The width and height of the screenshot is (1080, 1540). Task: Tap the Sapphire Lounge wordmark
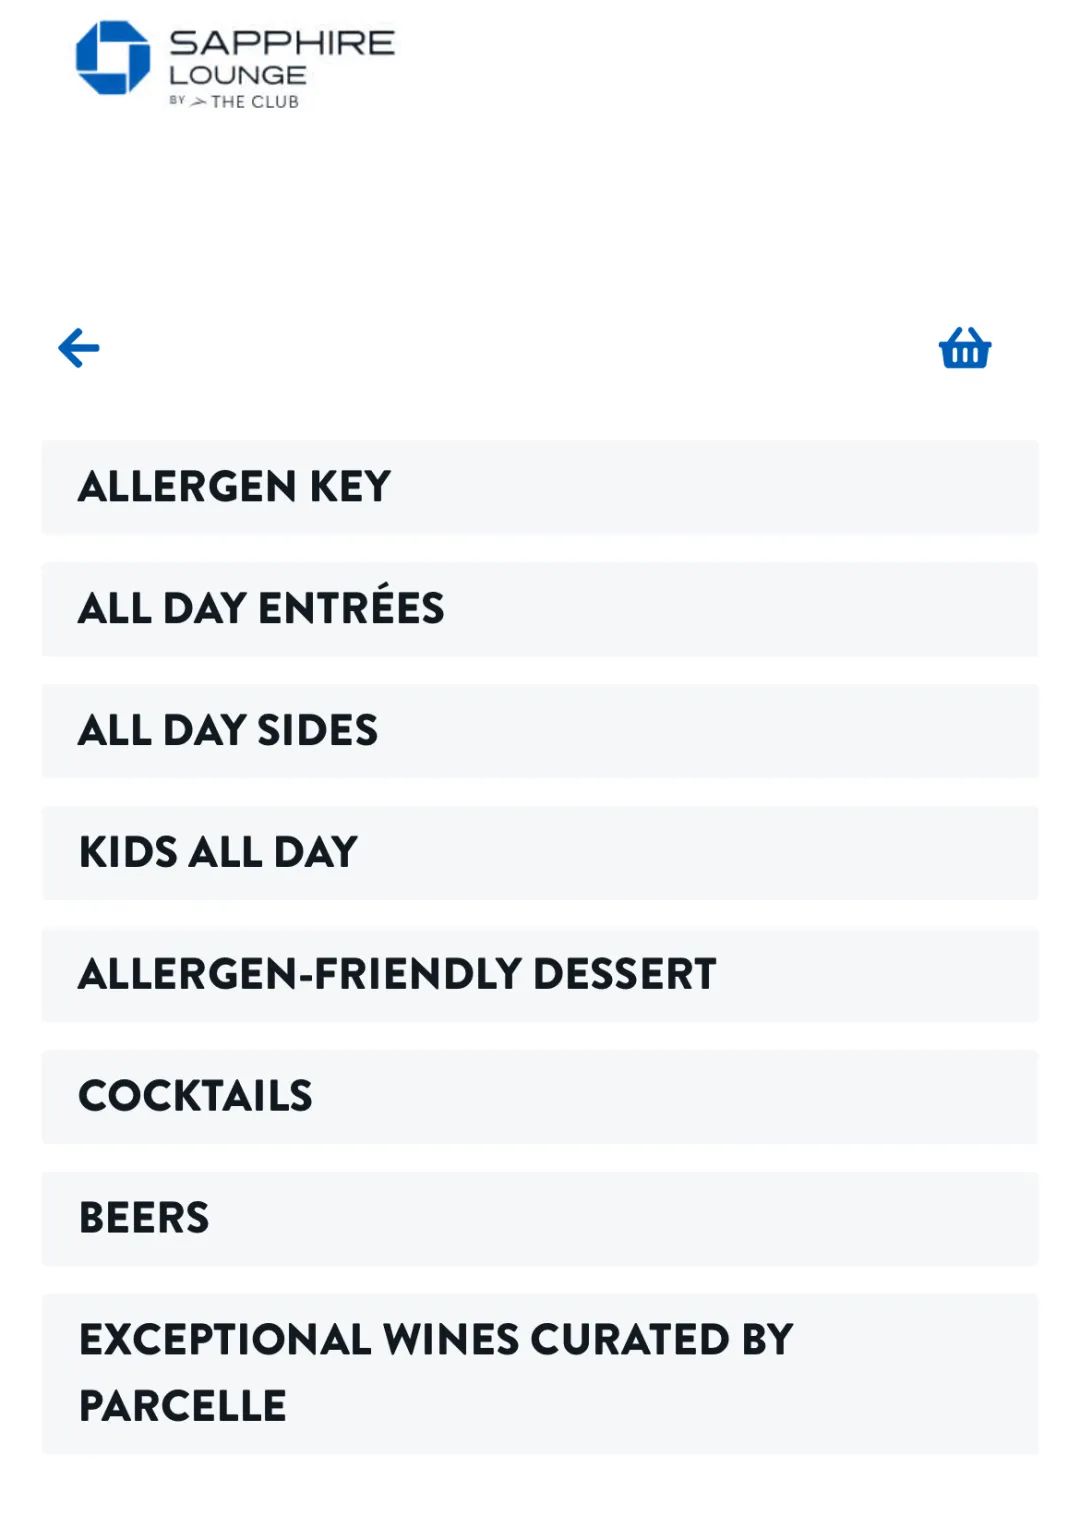[x=281, y=56]
